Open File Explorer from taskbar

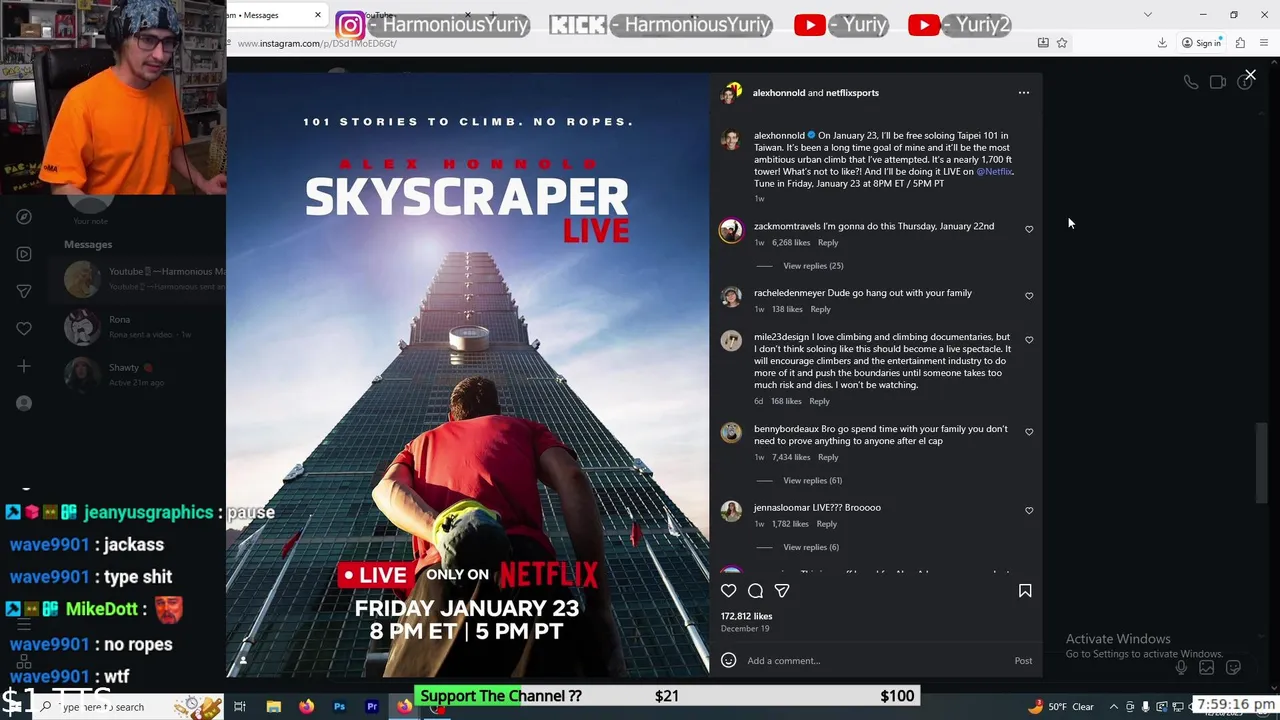click(x=273, y=707)
